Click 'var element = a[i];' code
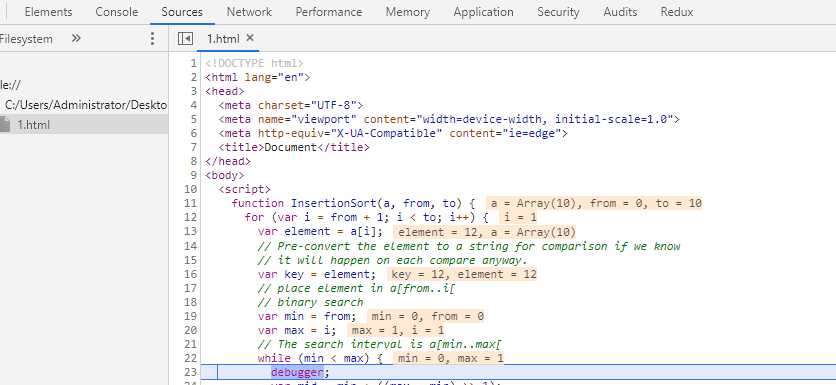The height and width of the screenshot is (385, 836). coord(320,231)
